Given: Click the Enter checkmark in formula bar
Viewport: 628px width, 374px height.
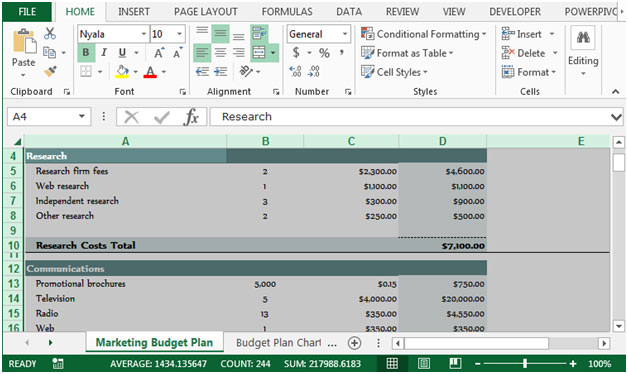Looking at the screenshot, I should [161, 117].
